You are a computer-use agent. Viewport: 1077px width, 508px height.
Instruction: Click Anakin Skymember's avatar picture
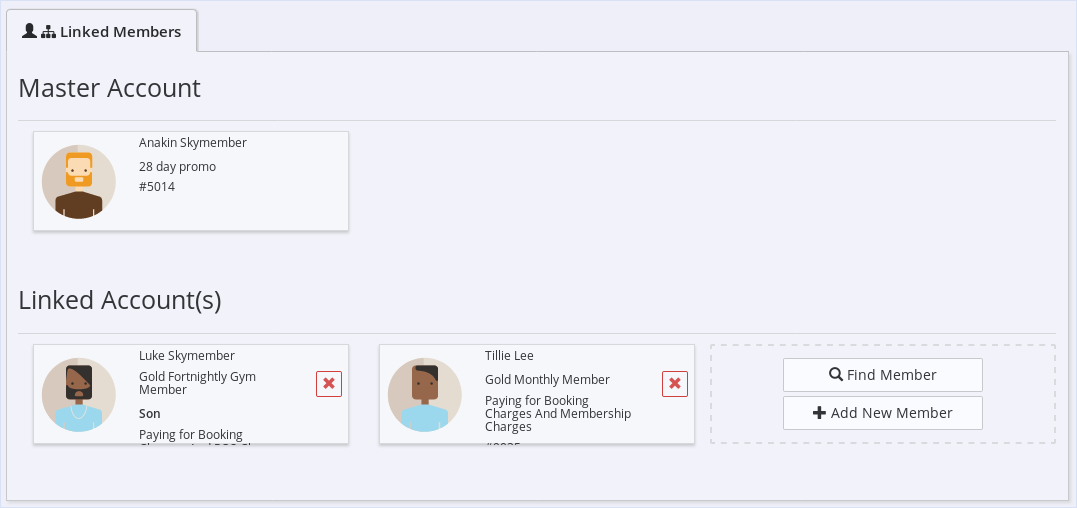click(x=79, y=182)
